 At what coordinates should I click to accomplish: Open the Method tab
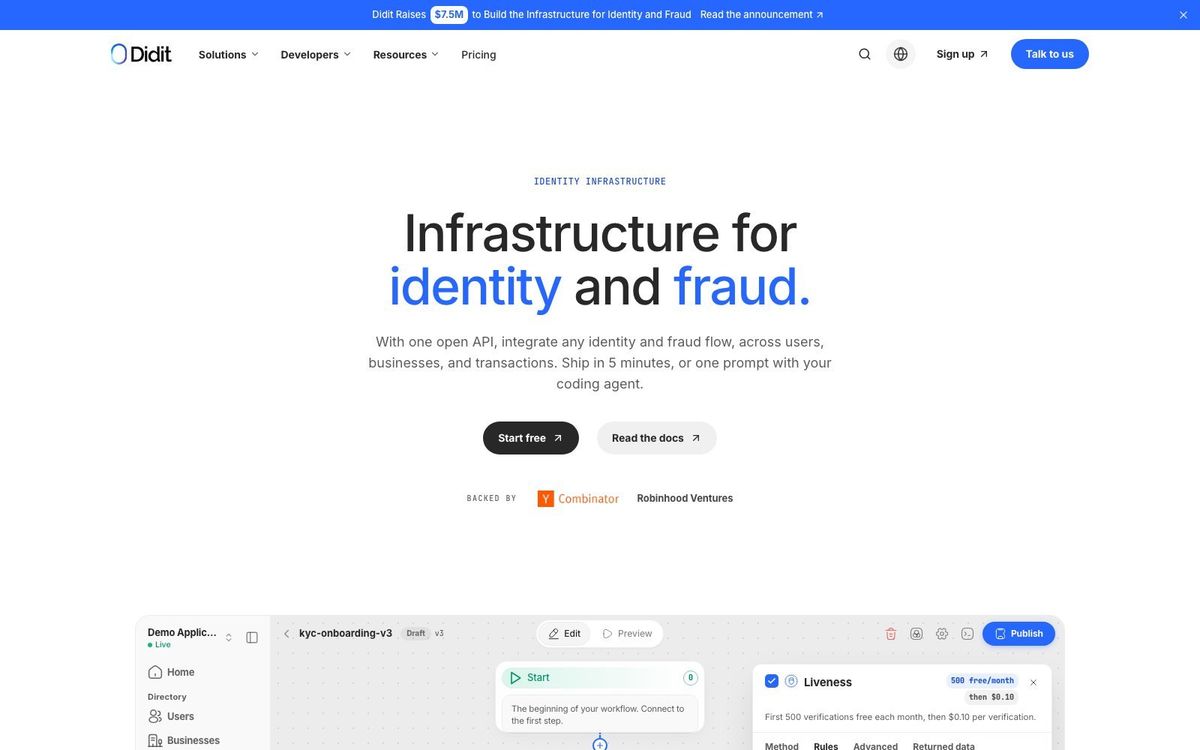782,746
